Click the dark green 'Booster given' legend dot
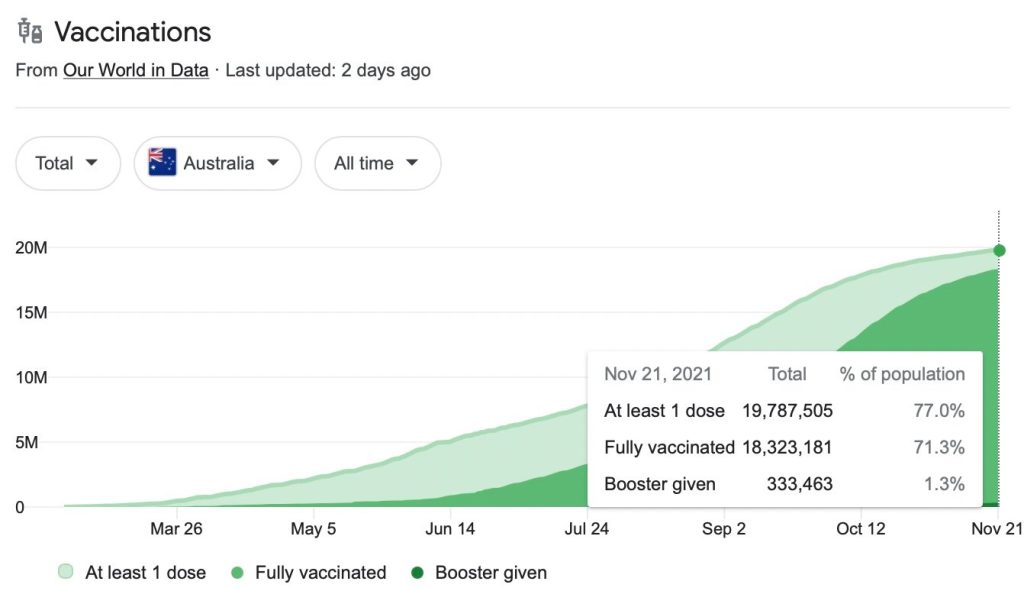 (417, 573)
